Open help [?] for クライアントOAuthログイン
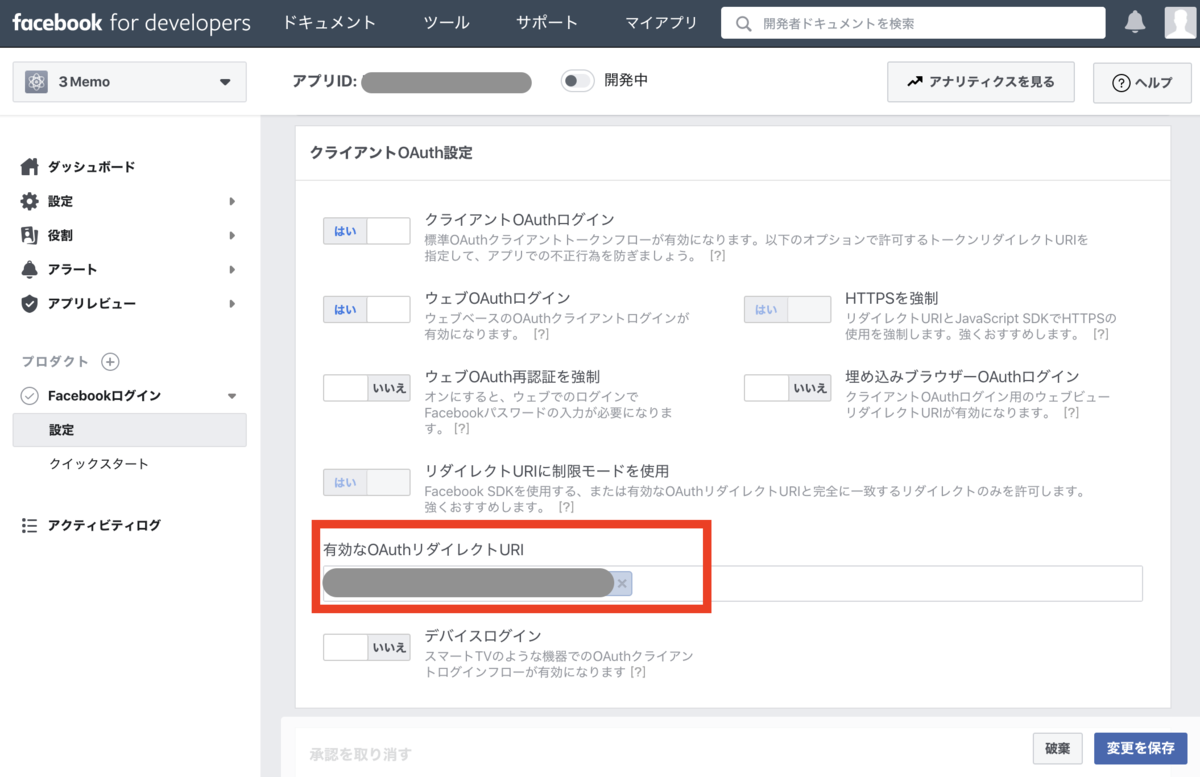The height and width of the screenshot is (777, 1200). coord(717,256)
